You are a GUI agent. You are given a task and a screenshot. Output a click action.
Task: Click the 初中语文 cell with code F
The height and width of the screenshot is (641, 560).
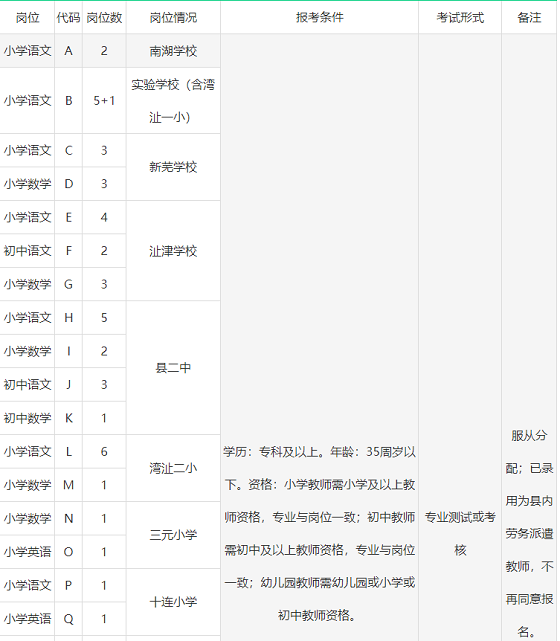pyautogui.click(x=27, y=251)
